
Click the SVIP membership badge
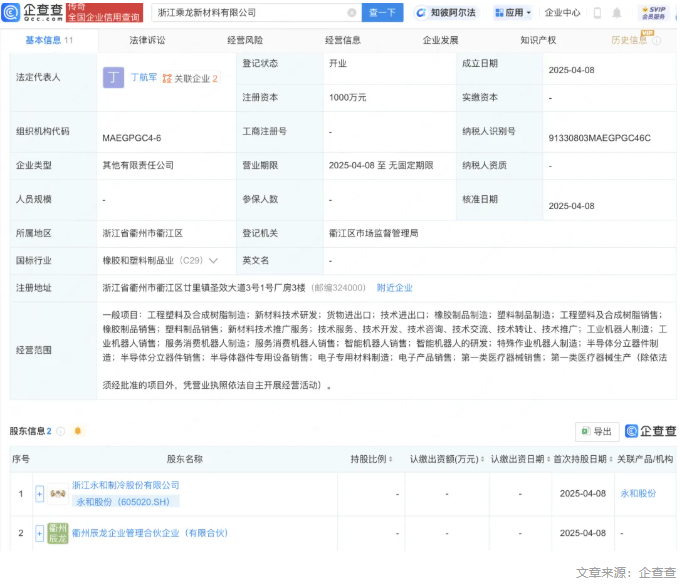(x=654, y=13)
